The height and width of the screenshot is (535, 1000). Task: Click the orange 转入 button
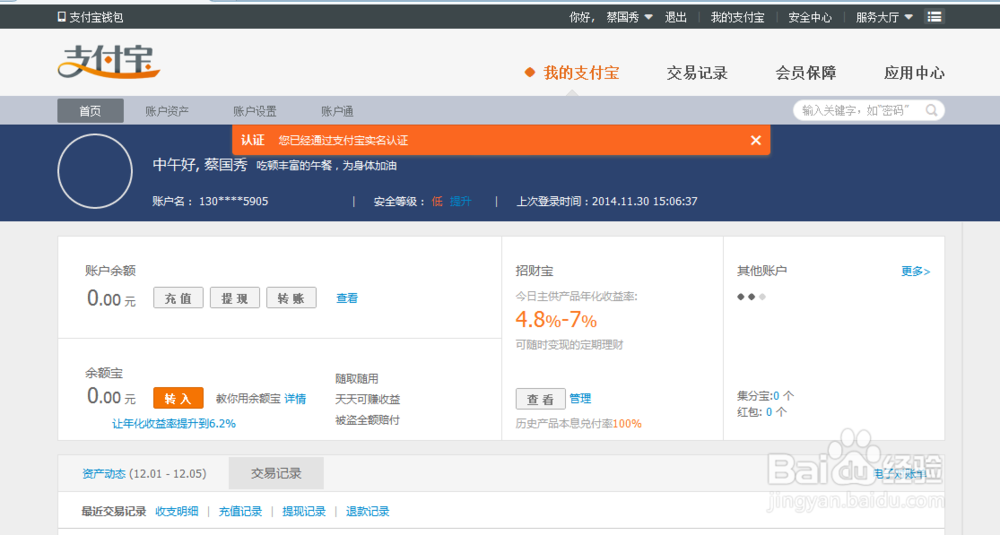(178, 398)
